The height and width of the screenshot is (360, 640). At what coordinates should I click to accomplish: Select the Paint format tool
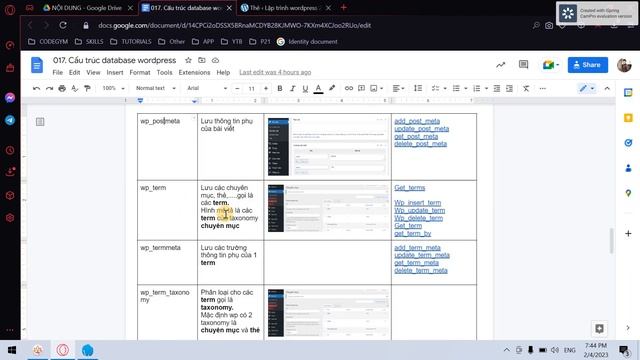tap(87, 88)
